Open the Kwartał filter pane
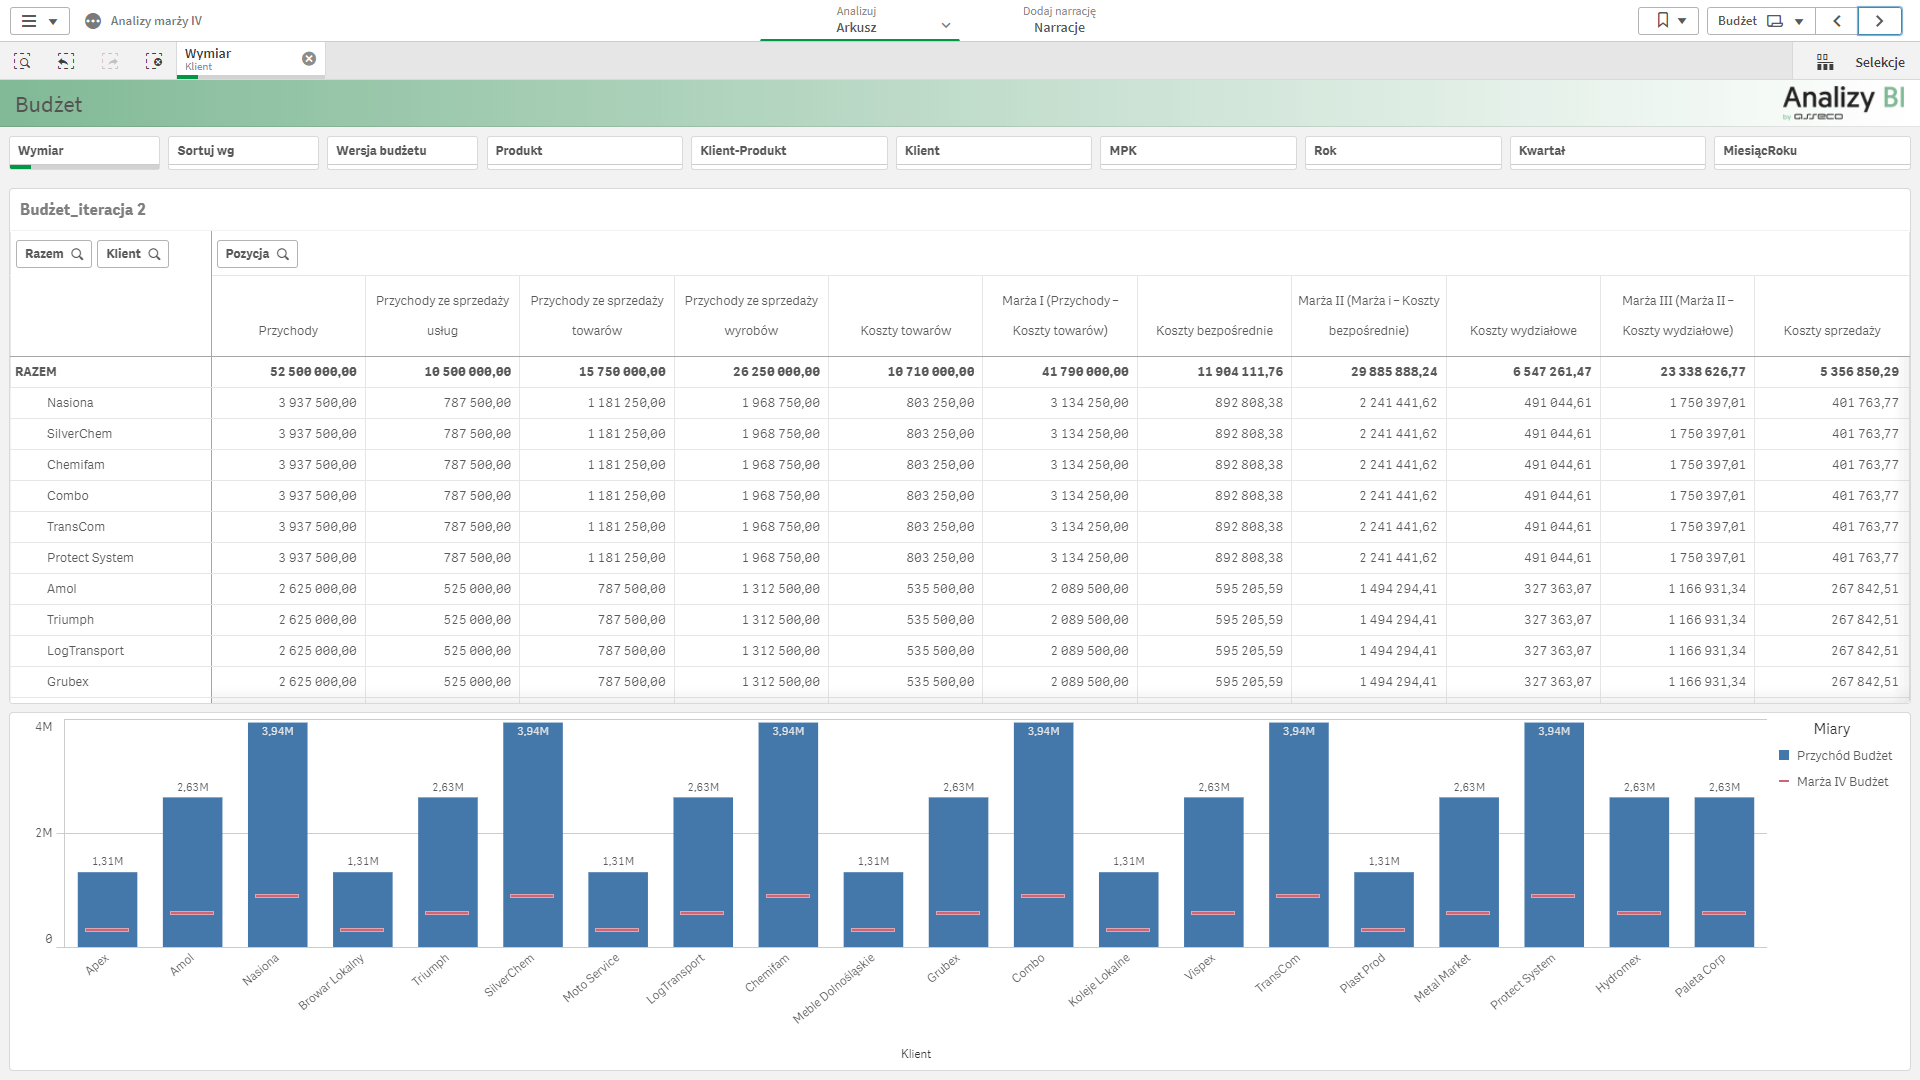The image size is (1920, 1080). pyautogui.click(x=1606, y=151)
